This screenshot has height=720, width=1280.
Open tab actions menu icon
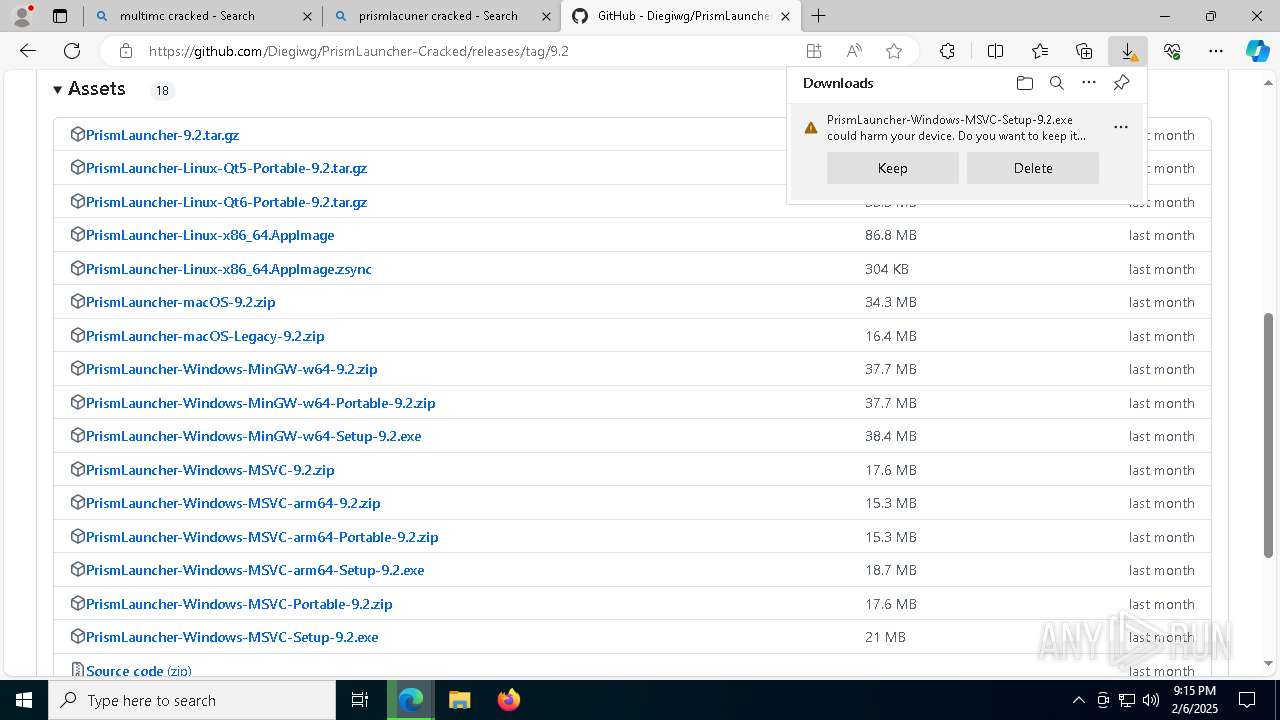[60, 16]
